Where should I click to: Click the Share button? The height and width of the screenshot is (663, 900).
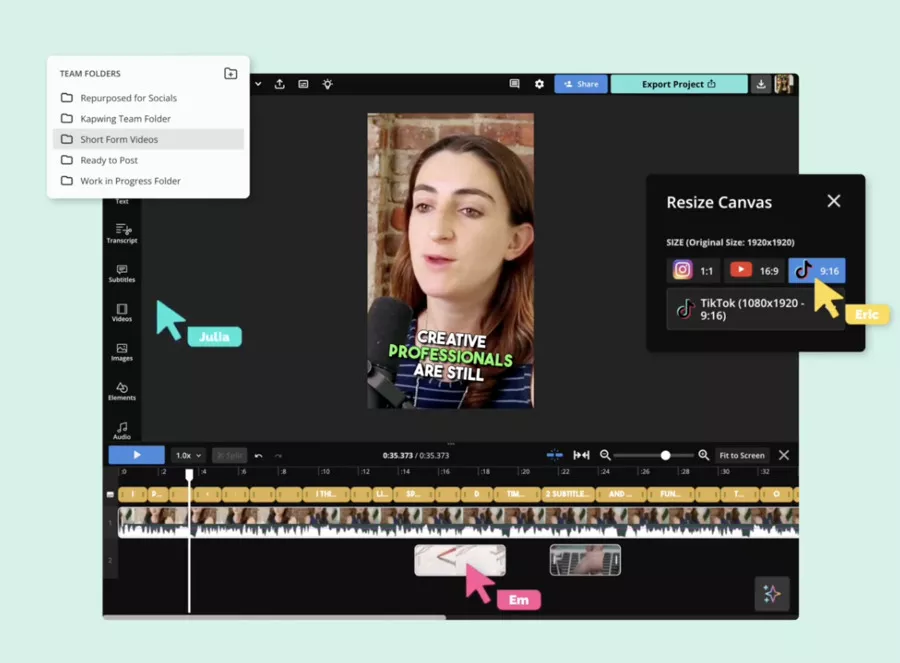[x=581, y=85]
